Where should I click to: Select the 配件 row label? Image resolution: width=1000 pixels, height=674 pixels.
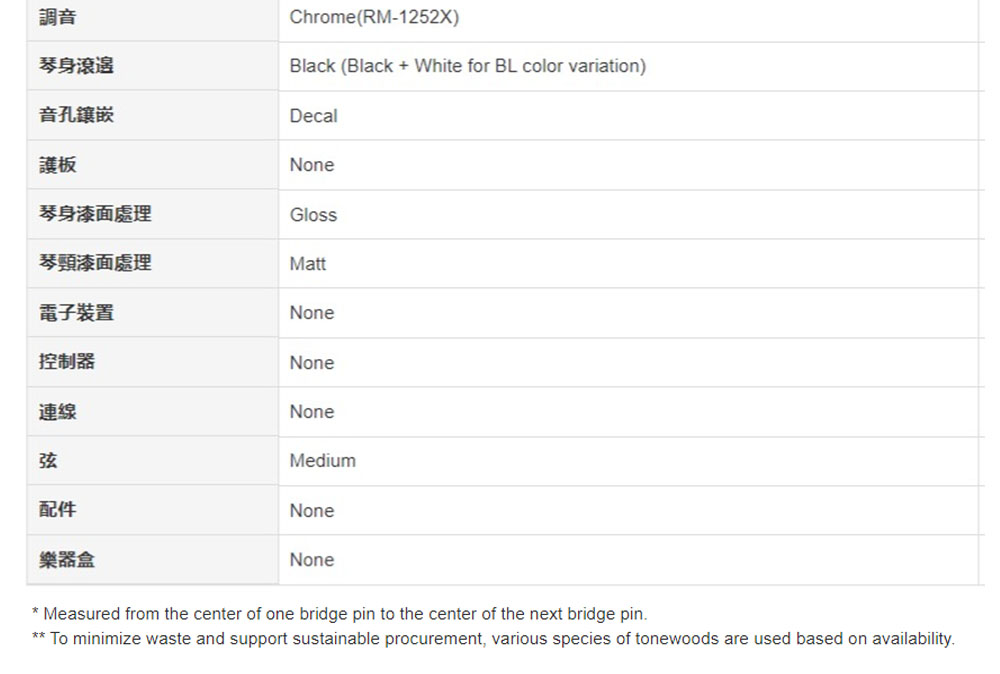coord(57,509)
